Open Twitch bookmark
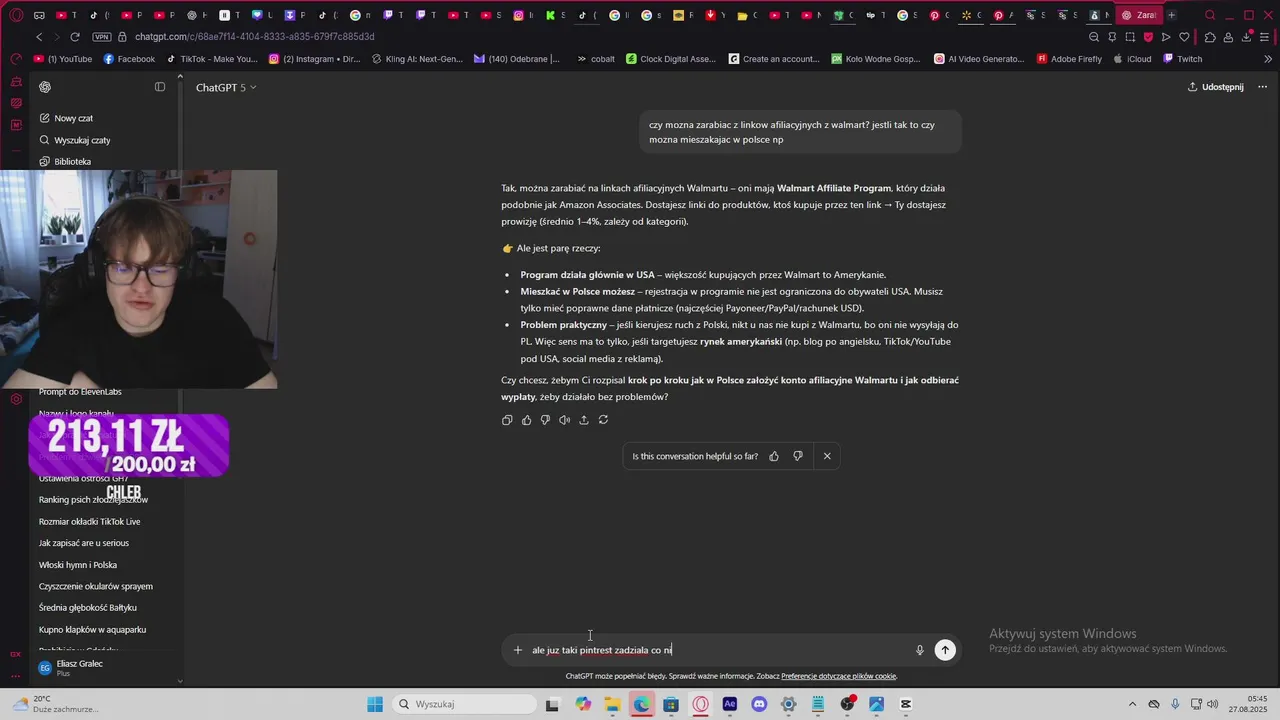Screen dimensions: 1280x720 1182,59
